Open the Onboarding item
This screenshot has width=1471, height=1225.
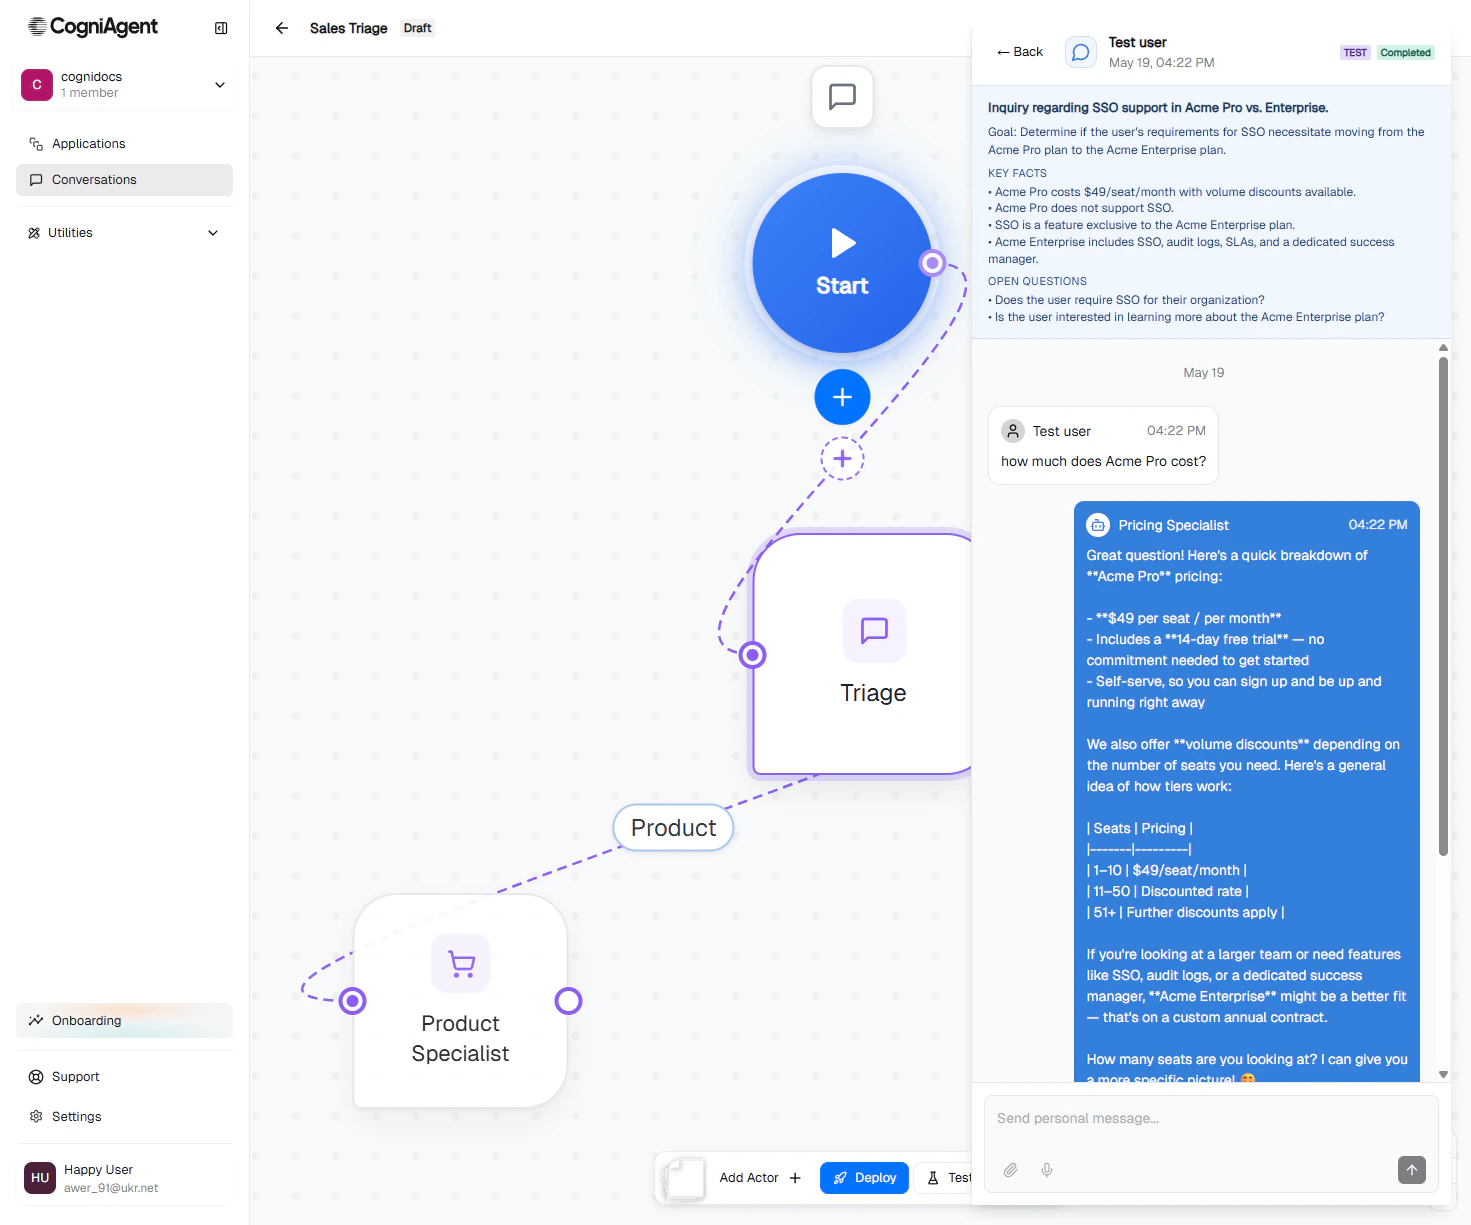(124, 1020)
